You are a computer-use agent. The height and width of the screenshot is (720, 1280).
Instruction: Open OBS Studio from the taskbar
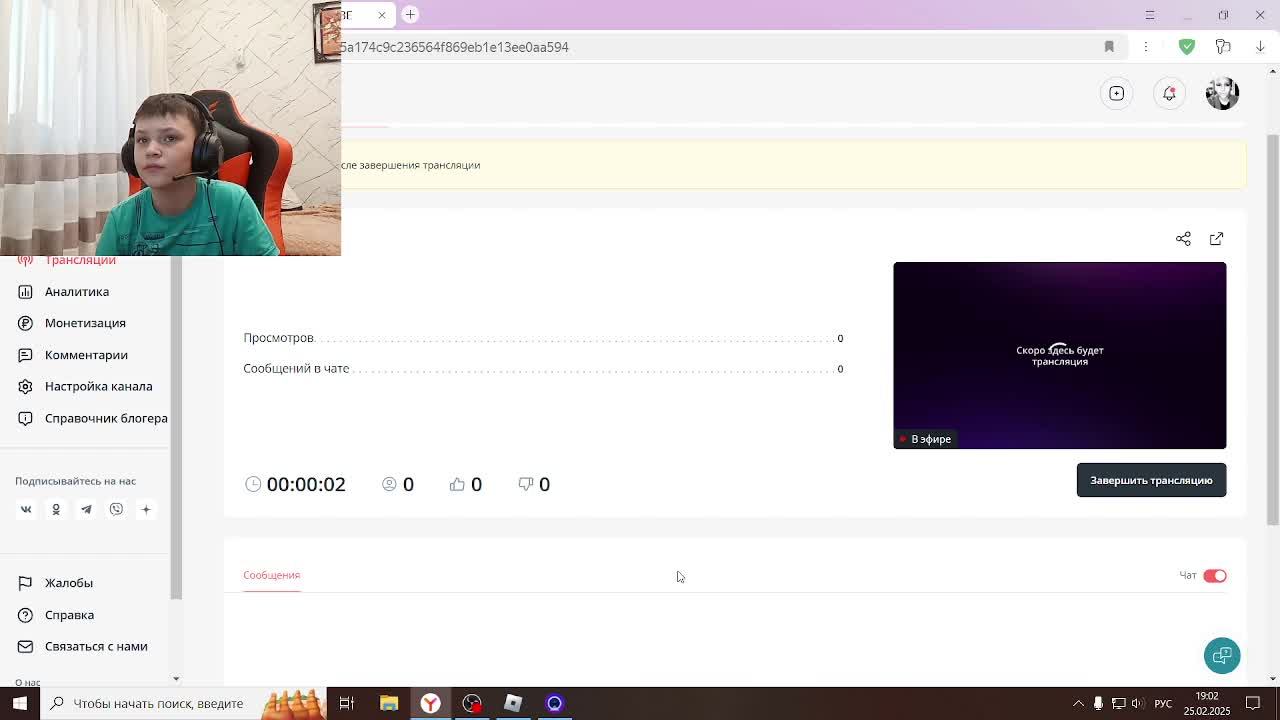click(472, 703)
